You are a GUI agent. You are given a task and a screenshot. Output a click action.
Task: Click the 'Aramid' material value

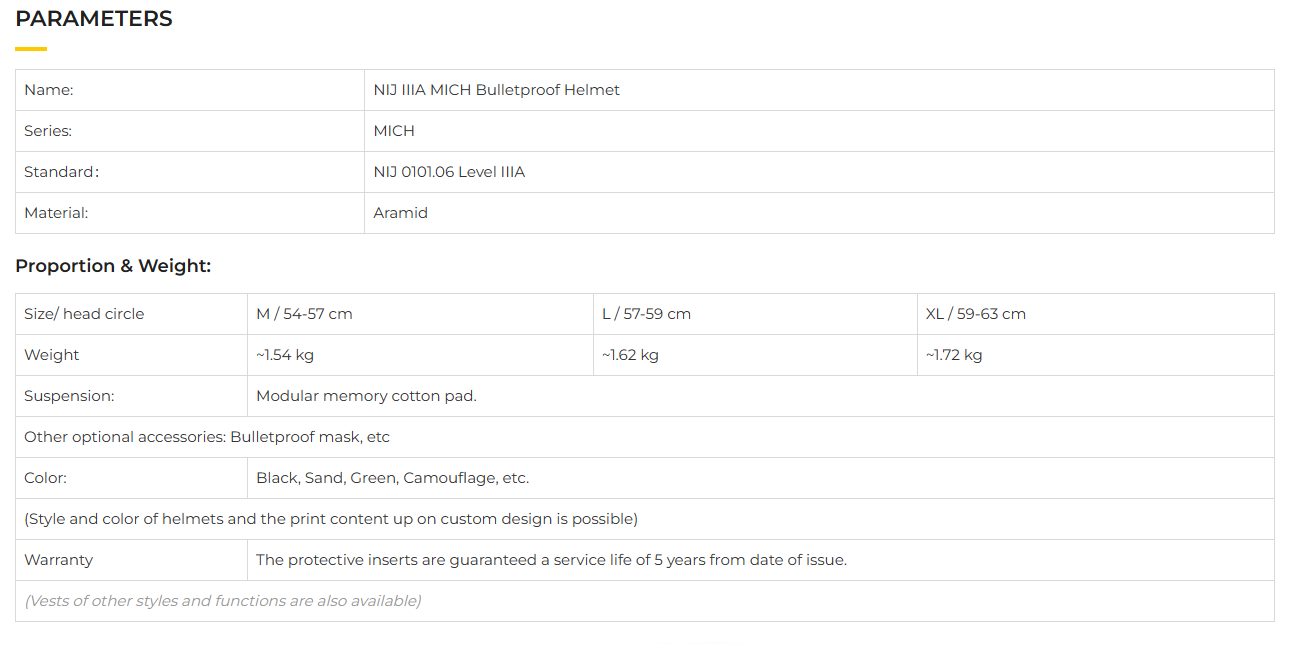400,213
